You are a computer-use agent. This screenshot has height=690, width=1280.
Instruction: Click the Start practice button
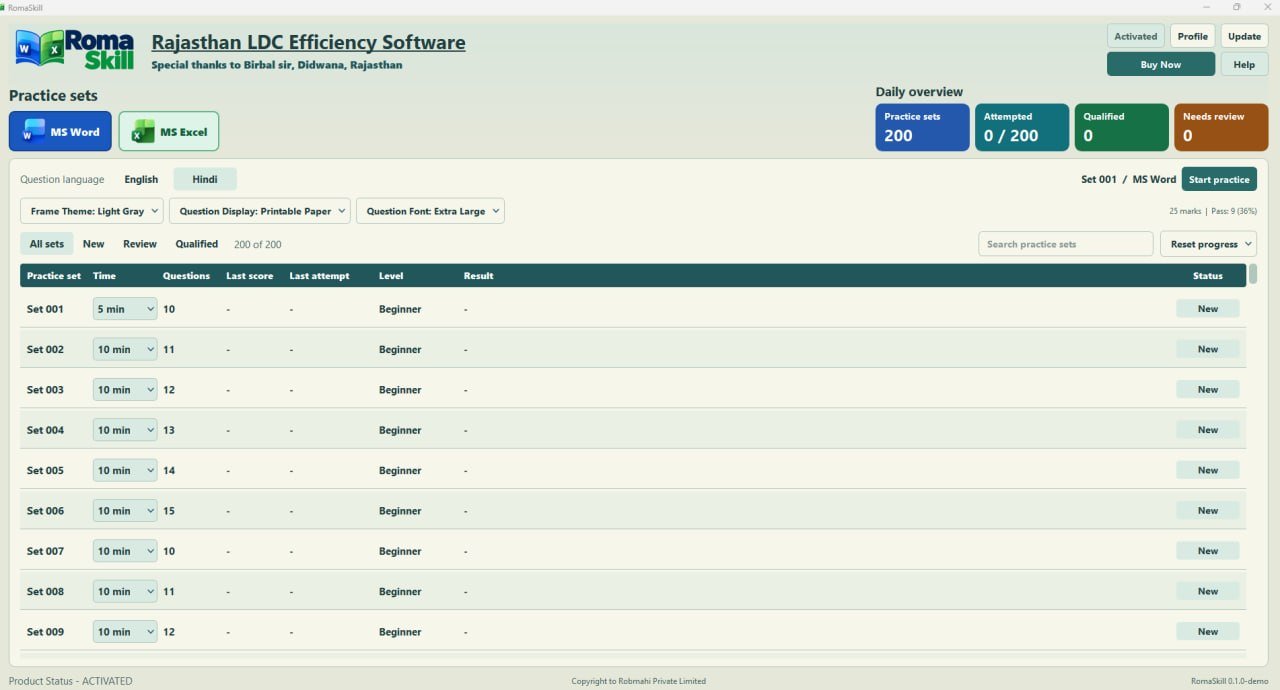1219,179
